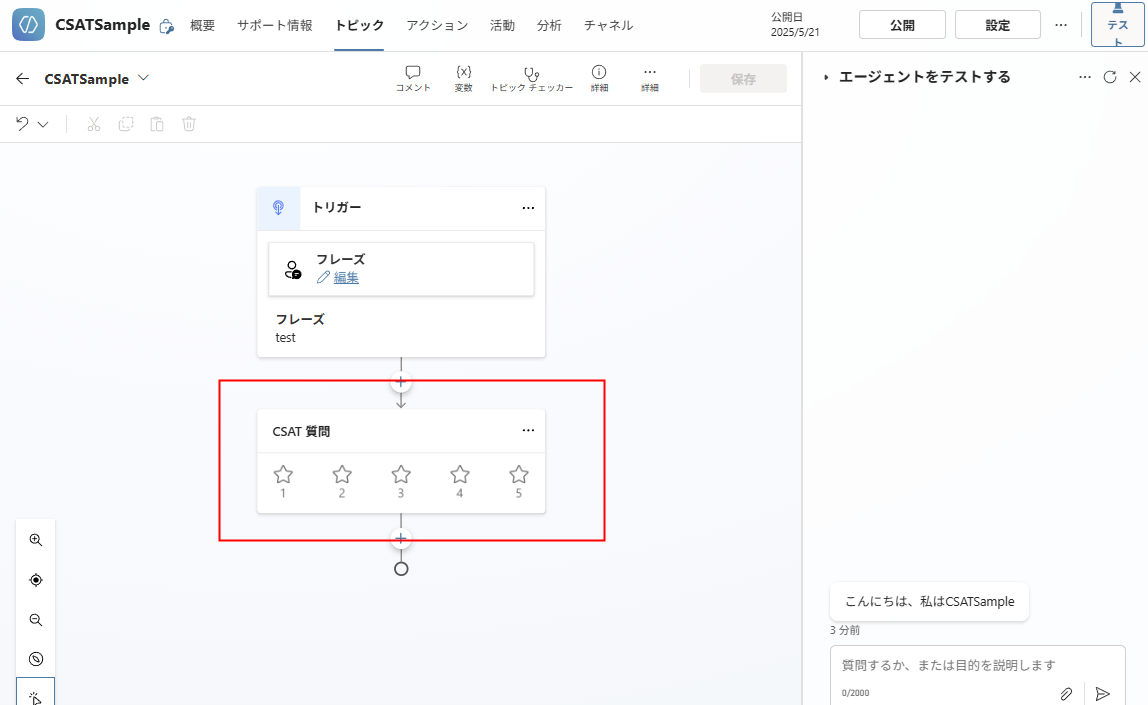The width and height of the screenshot is (1148, 705).
Task: Expand the undo history dropdown
Action: (x=41, y=123)
